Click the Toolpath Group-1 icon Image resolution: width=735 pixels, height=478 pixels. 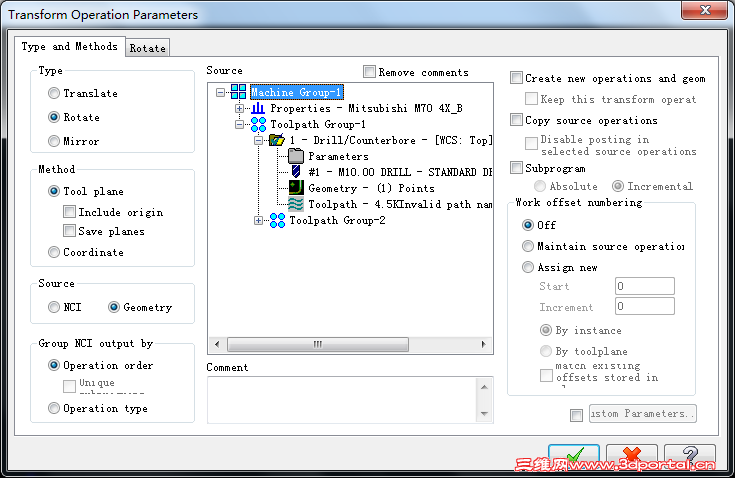point(258,124)
